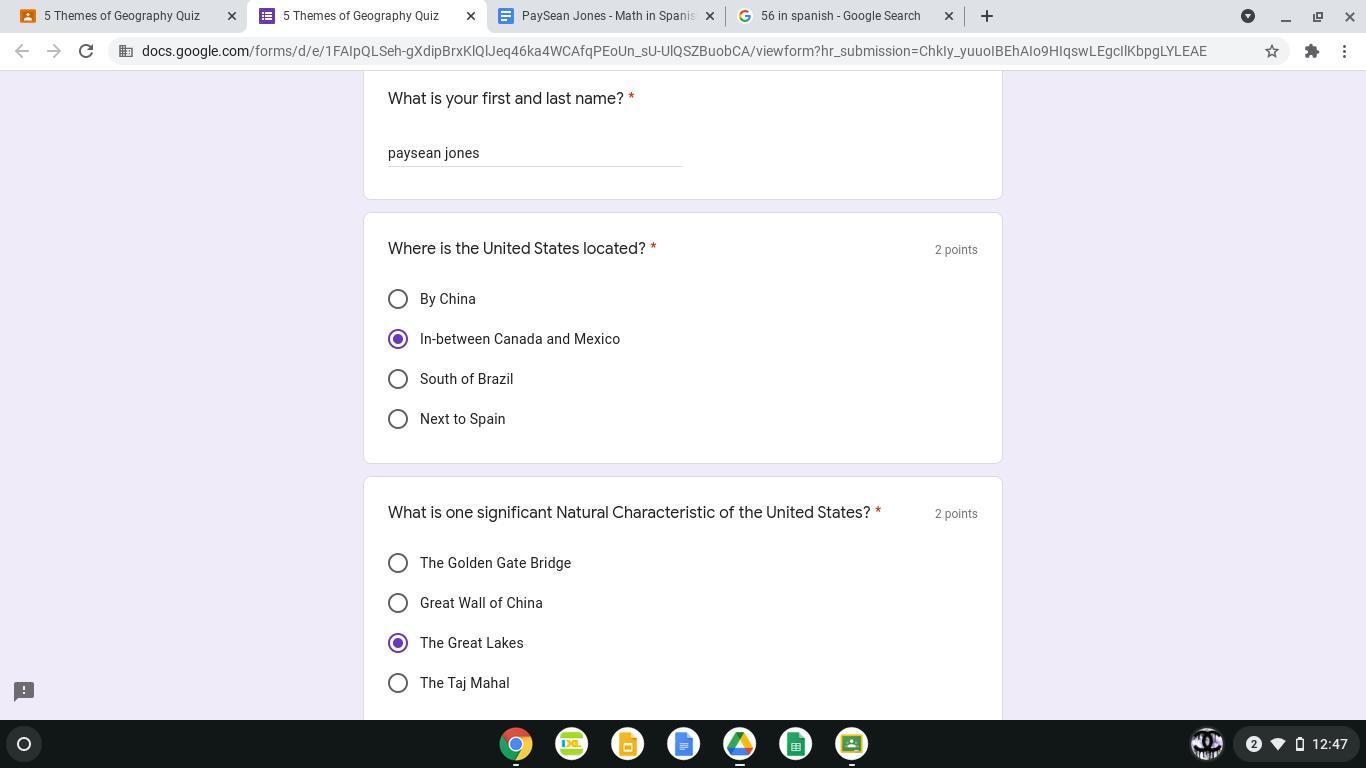The height and width of the screenshot is (768, 1366).
Task: Select the "By China" option
Action: click(398, 299)
